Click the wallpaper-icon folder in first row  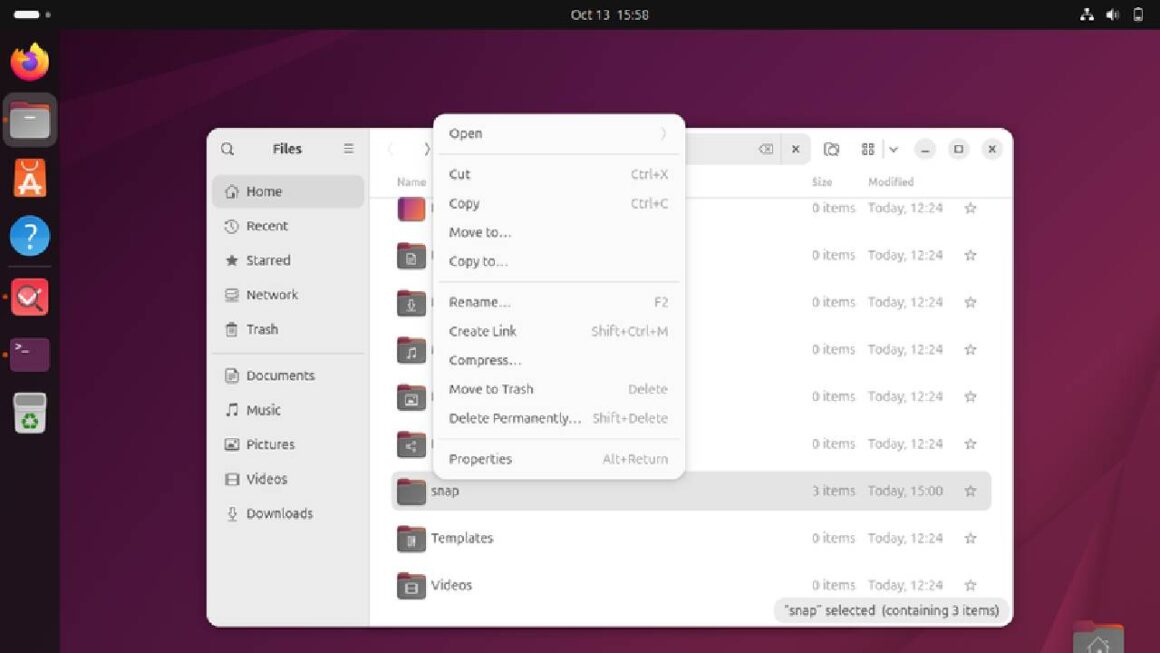click(411, 209)
